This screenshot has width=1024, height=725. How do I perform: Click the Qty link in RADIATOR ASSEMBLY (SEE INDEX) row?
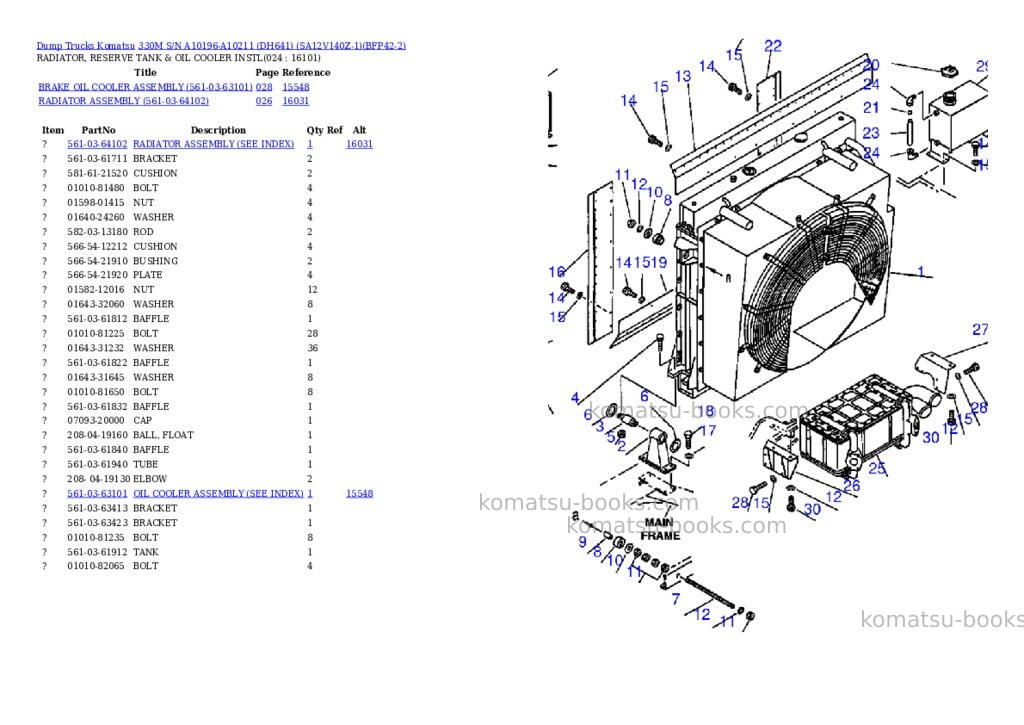[x=310, y=144]
